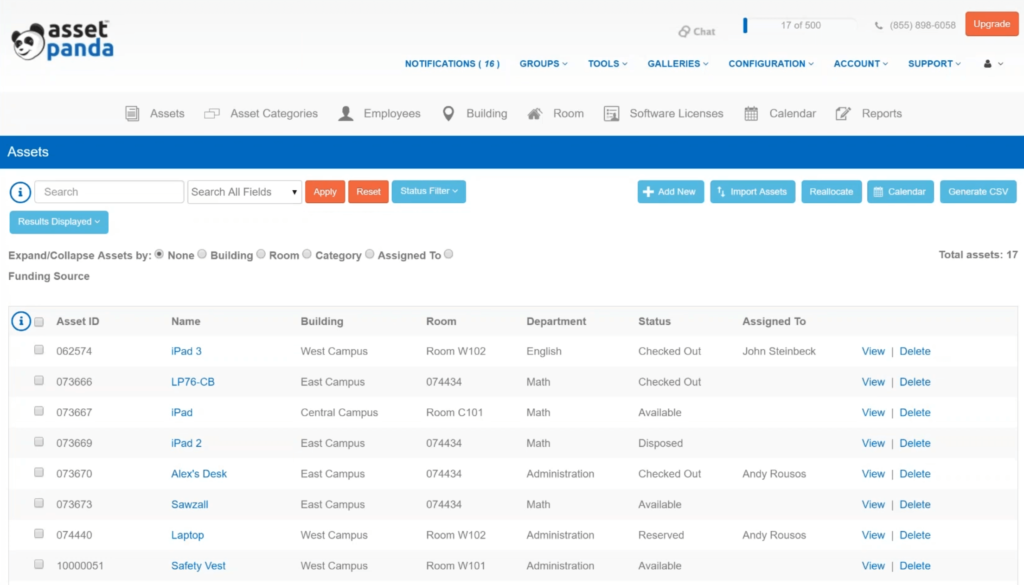Tick the checkbox for asset 062574
This screenshot has height=585, width=1024.
[x=39, y=350]
